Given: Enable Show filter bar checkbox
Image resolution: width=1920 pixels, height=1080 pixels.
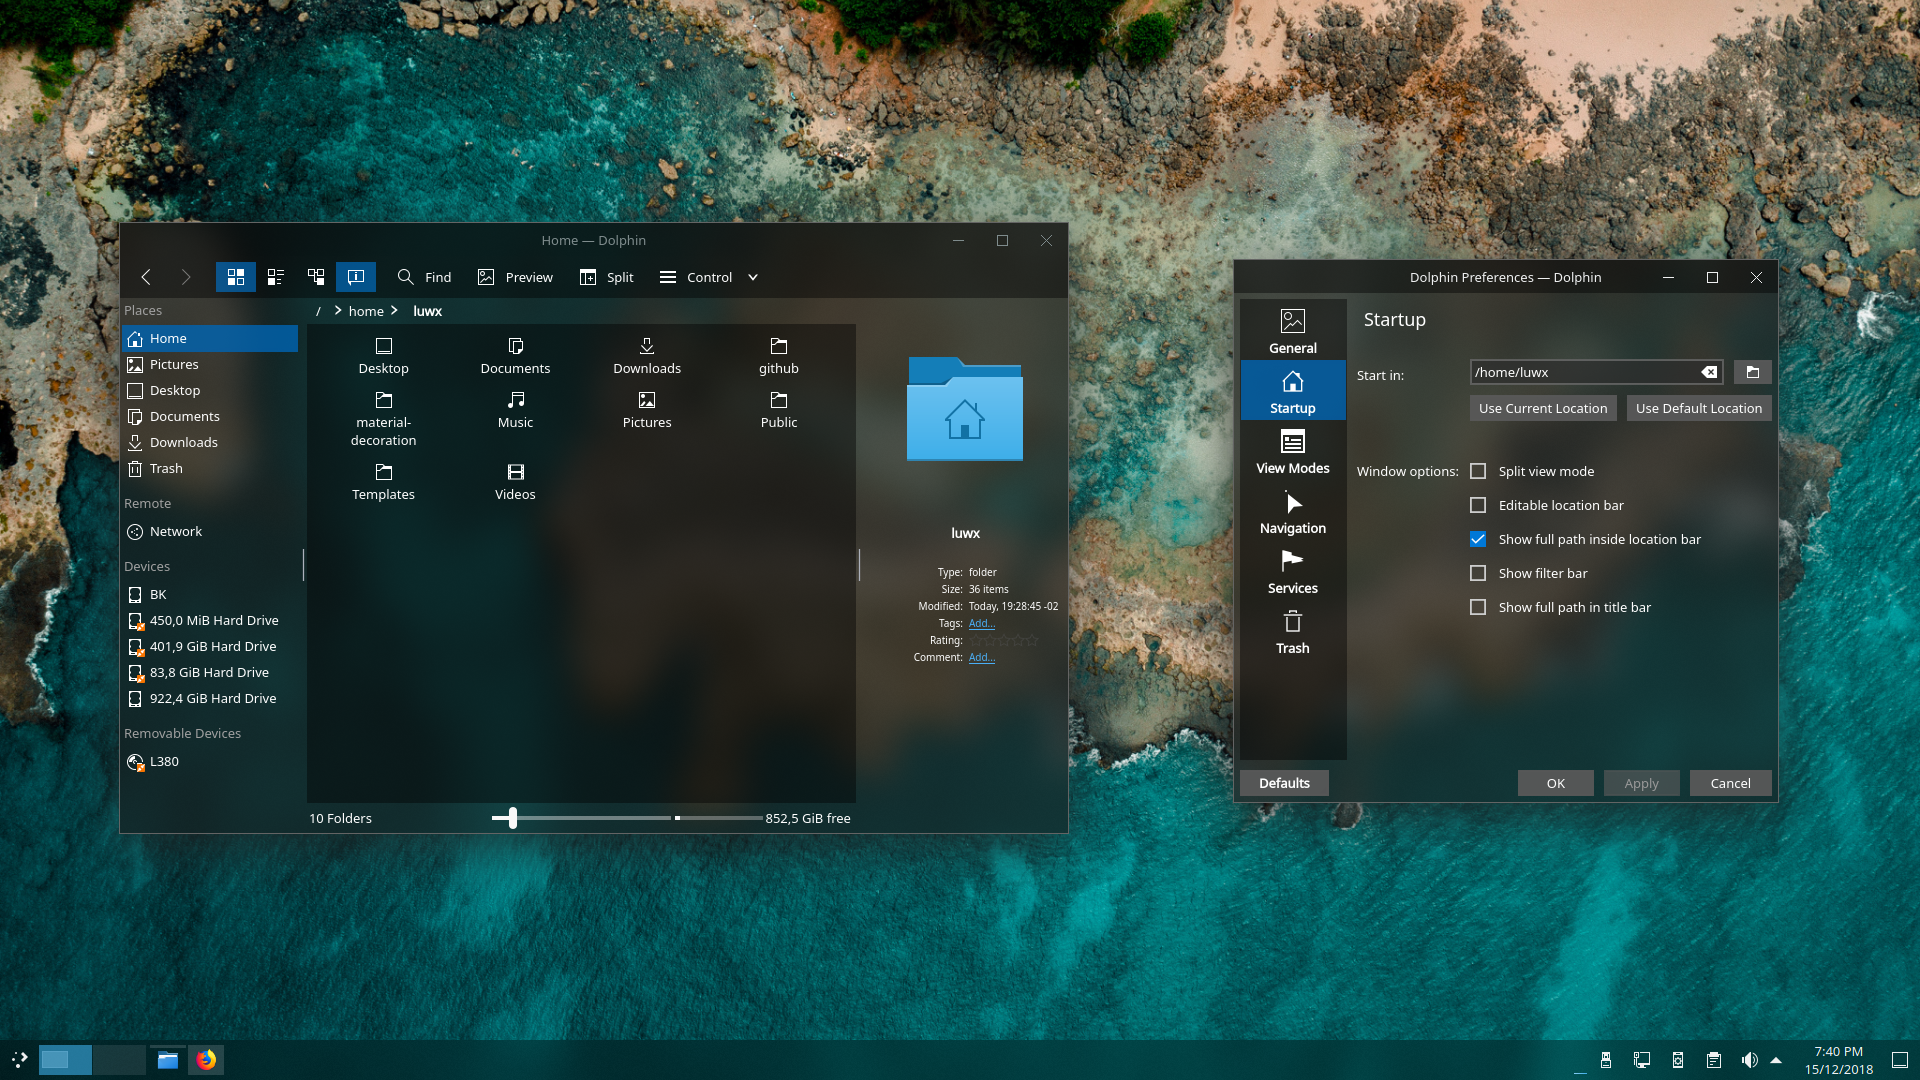Looking at the screenshot, I should pyautogui.click(x=1478, y=573).
